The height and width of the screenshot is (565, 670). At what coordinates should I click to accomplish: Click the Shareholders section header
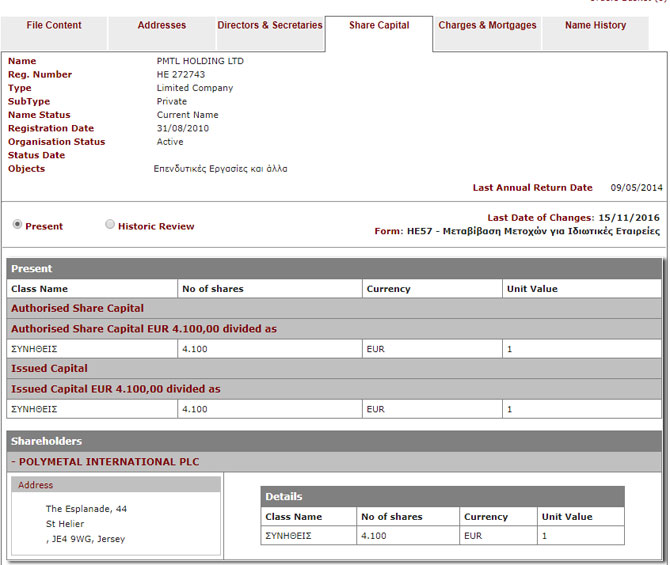click(334, 441)
